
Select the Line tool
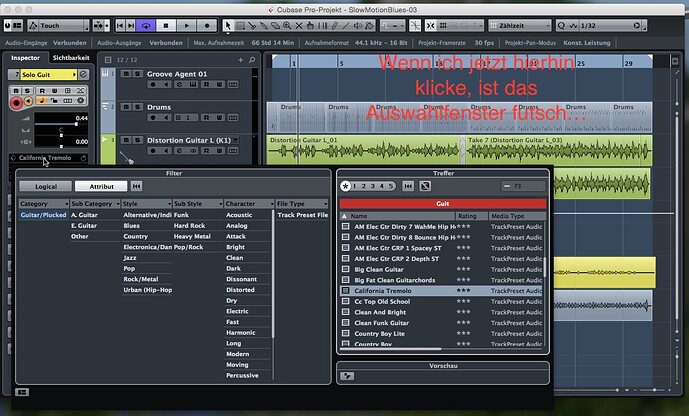pos(346,25)
